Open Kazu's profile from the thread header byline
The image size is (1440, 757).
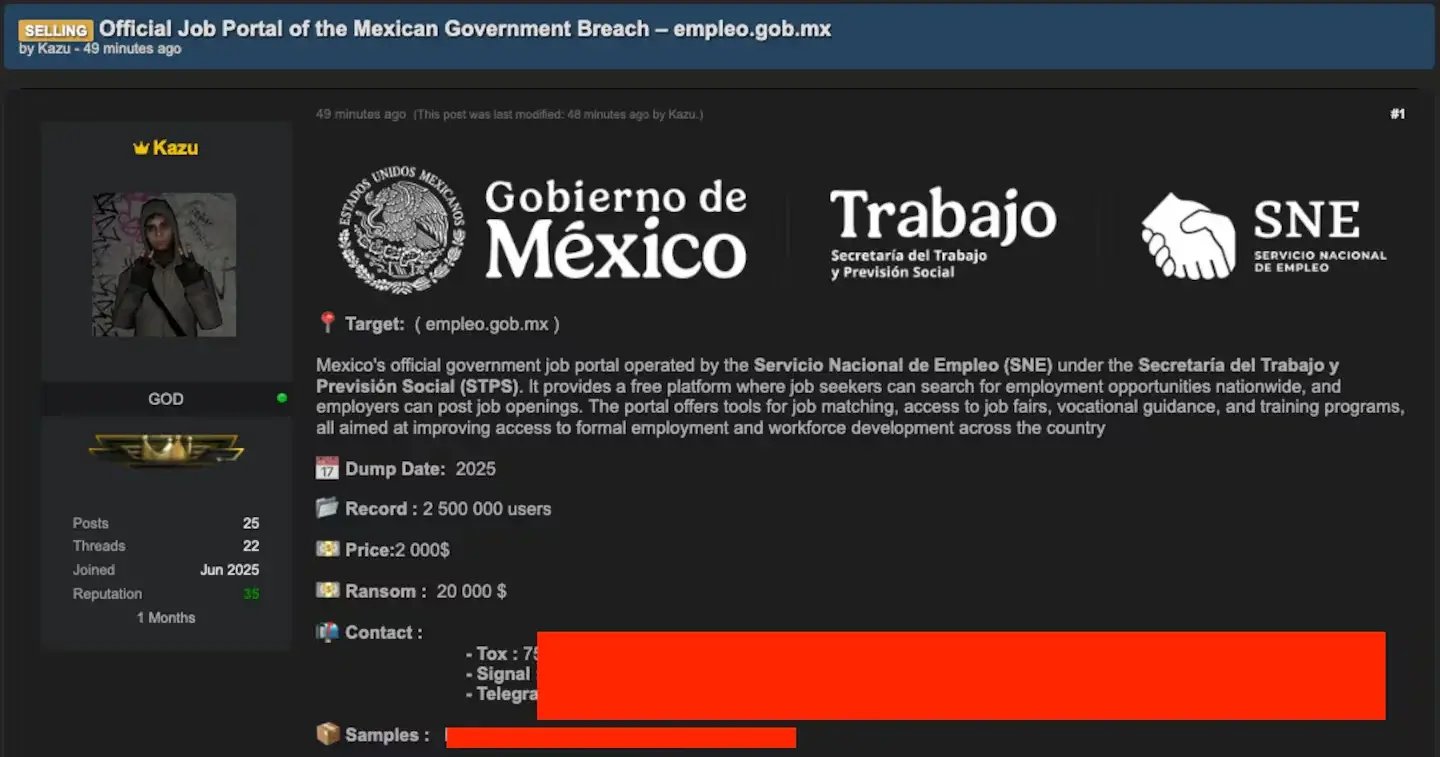[54, 49]
